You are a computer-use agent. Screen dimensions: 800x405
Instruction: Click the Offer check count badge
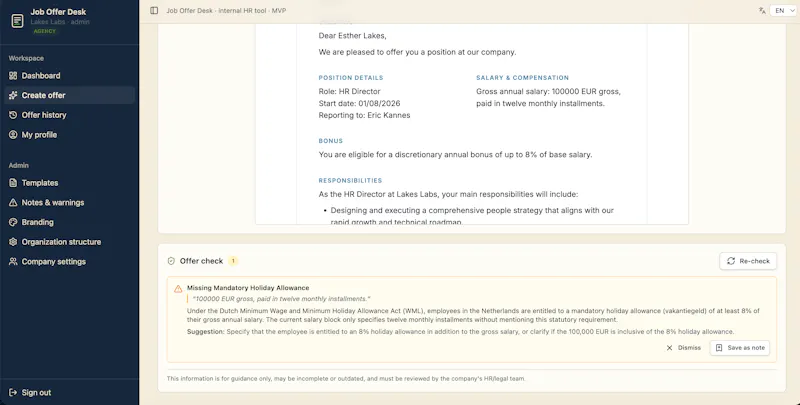point(233,261)
